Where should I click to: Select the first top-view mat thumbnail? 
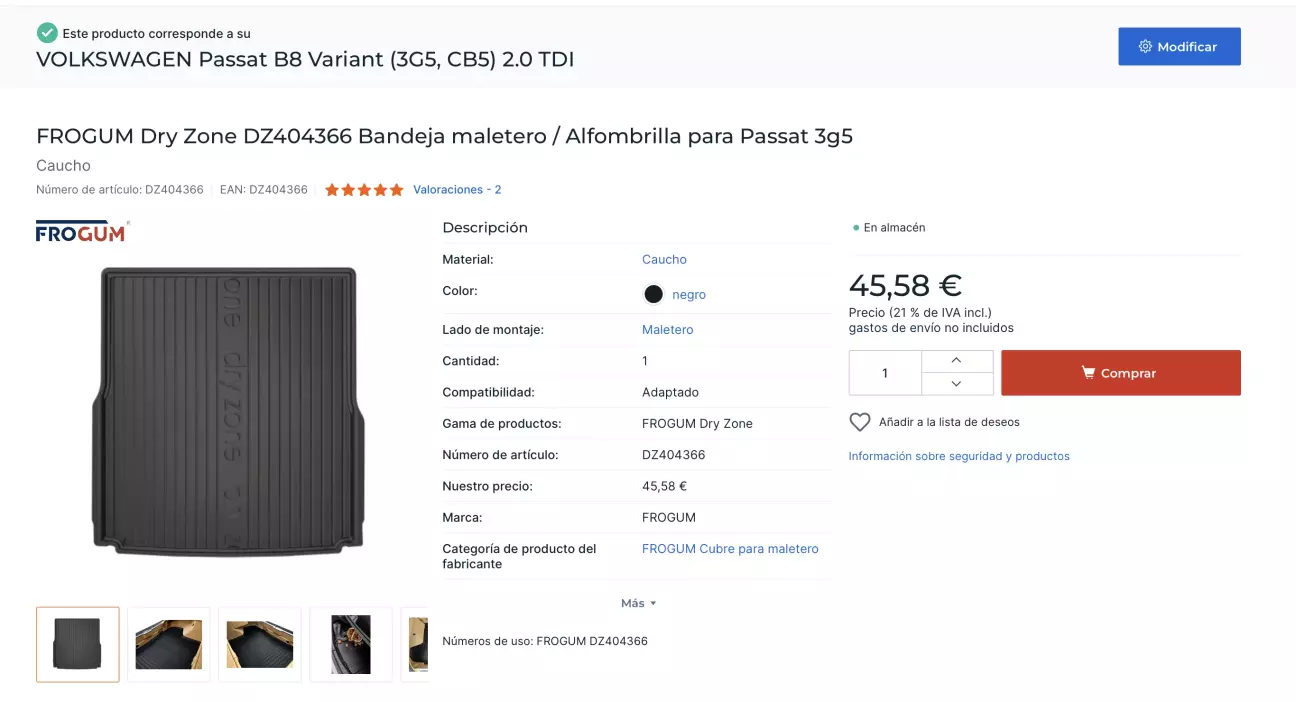pos(78,645)
